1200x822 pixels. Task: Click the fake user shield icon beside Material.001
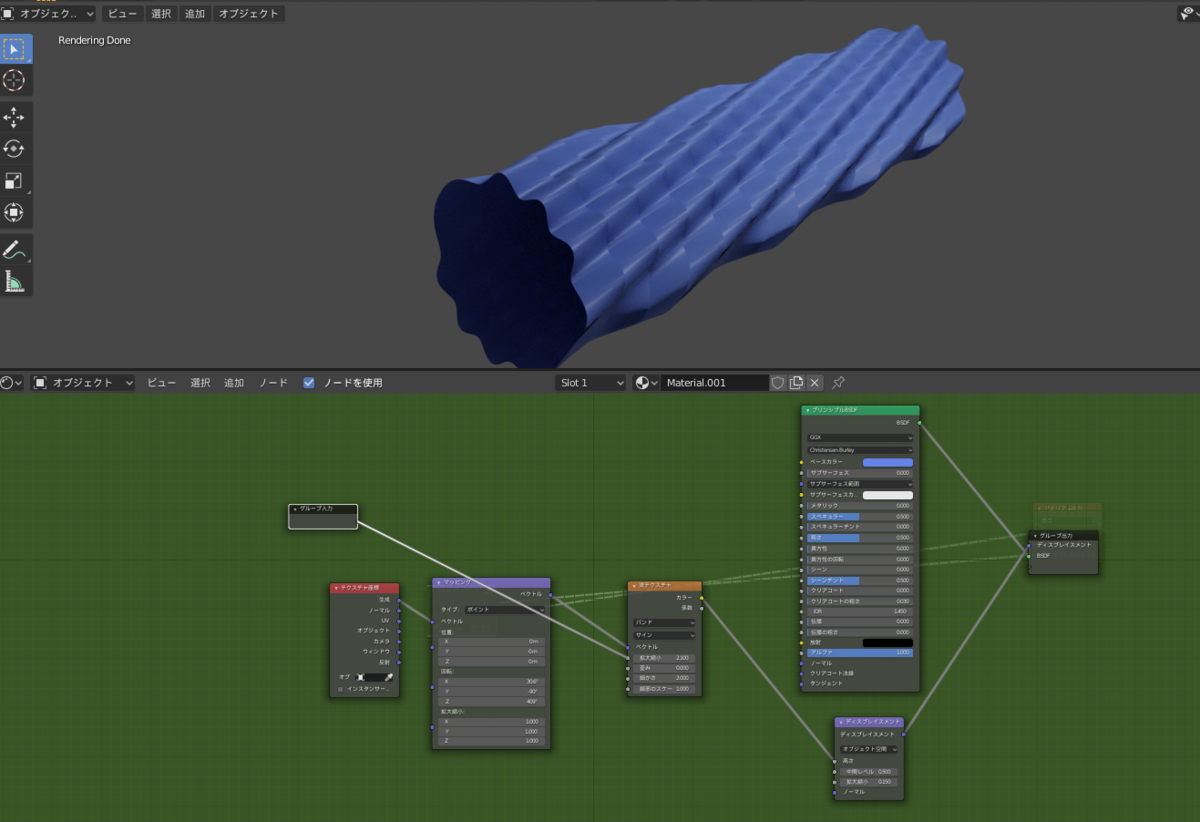pos(778,383)
